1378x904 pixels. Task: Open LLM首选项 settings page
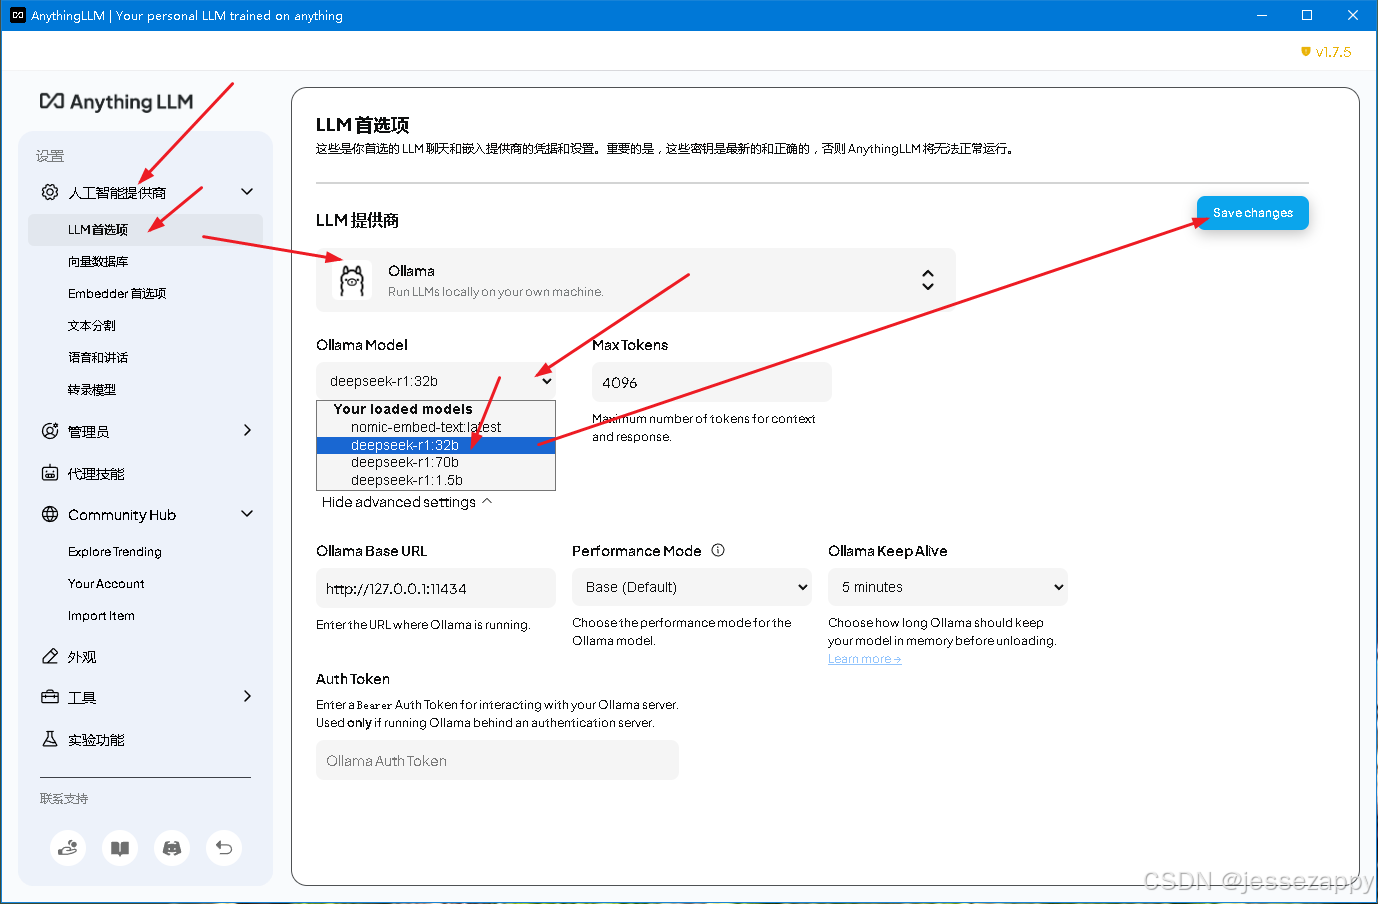[x=146, y=229]
